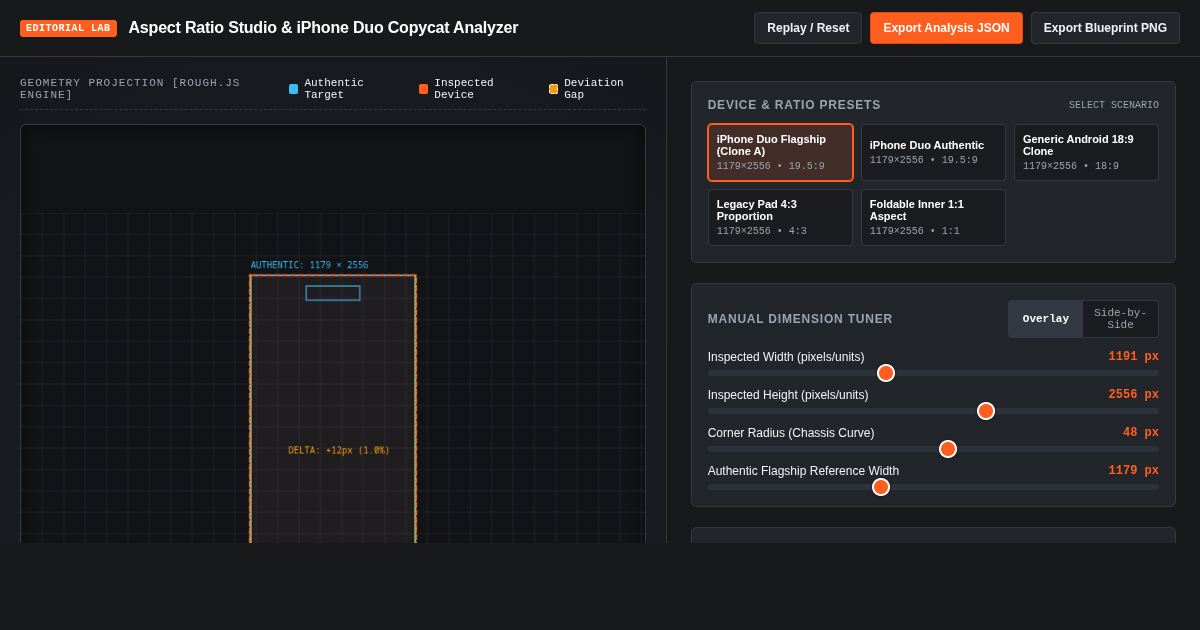
Task: Click the GEOMETRY PROJECTION panel heading
Action: [130, 89]
